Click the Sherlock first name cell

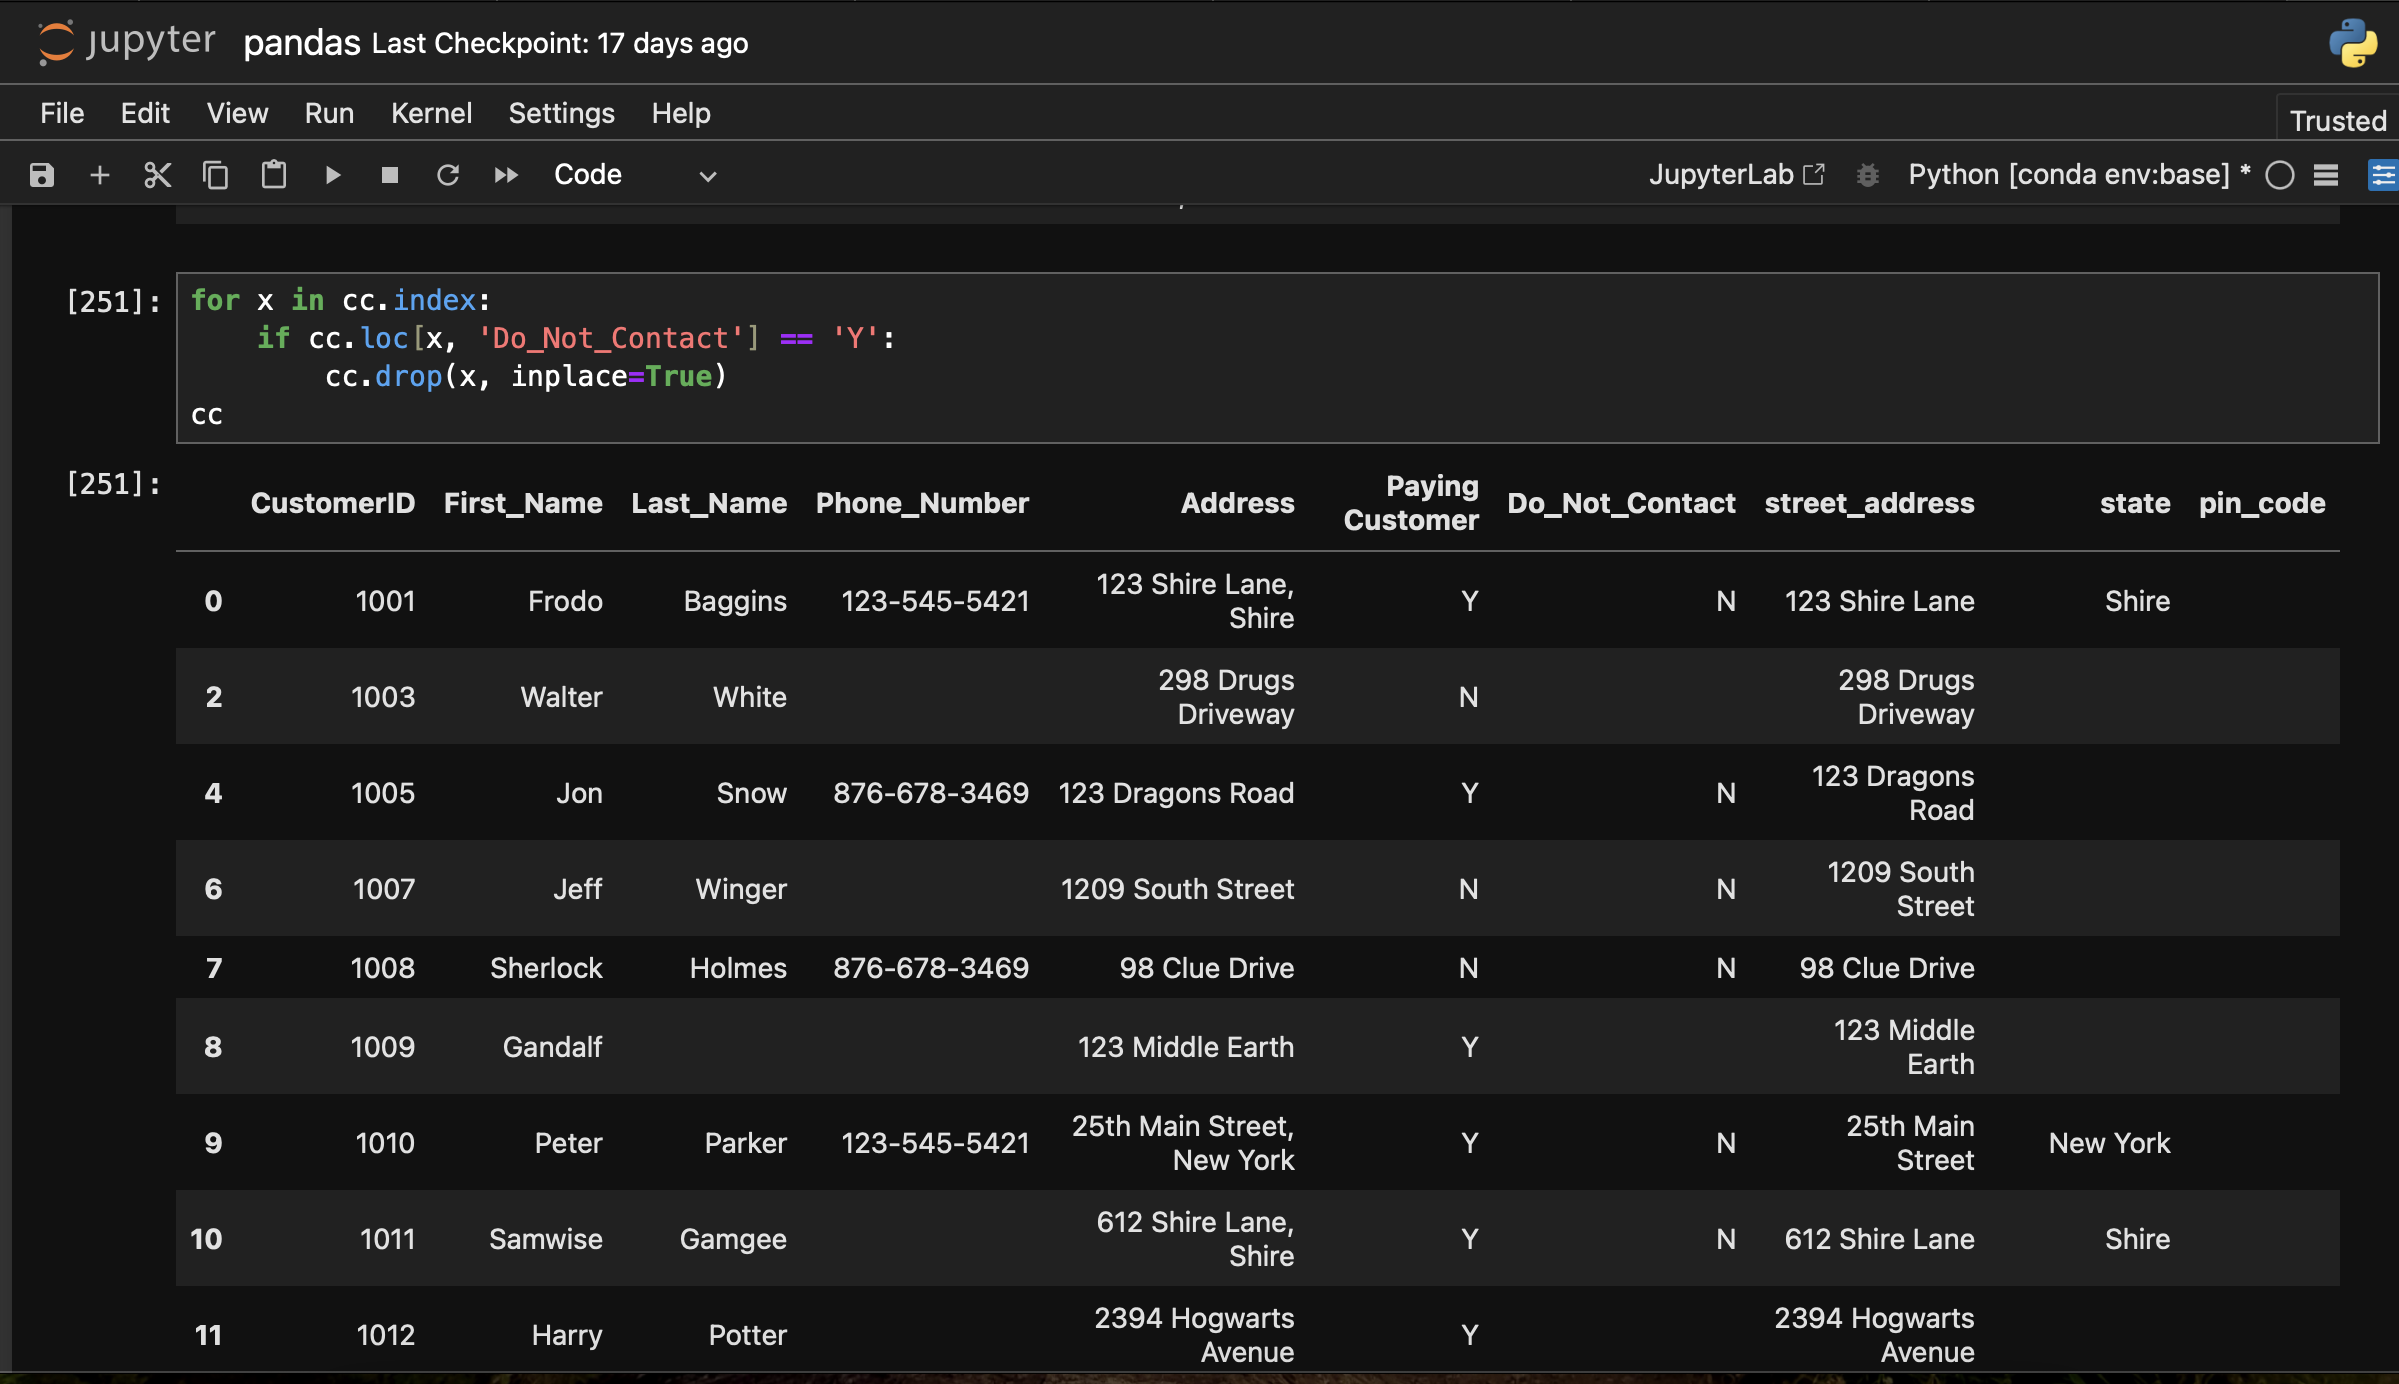tap(546, 968)
